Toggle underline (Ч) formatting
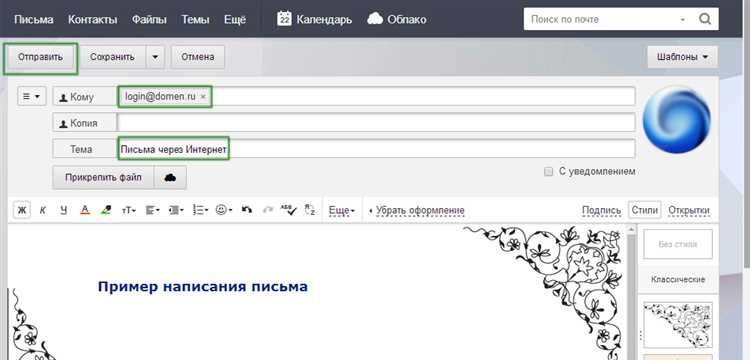The image size is (750, 360). tap(64, 210)
